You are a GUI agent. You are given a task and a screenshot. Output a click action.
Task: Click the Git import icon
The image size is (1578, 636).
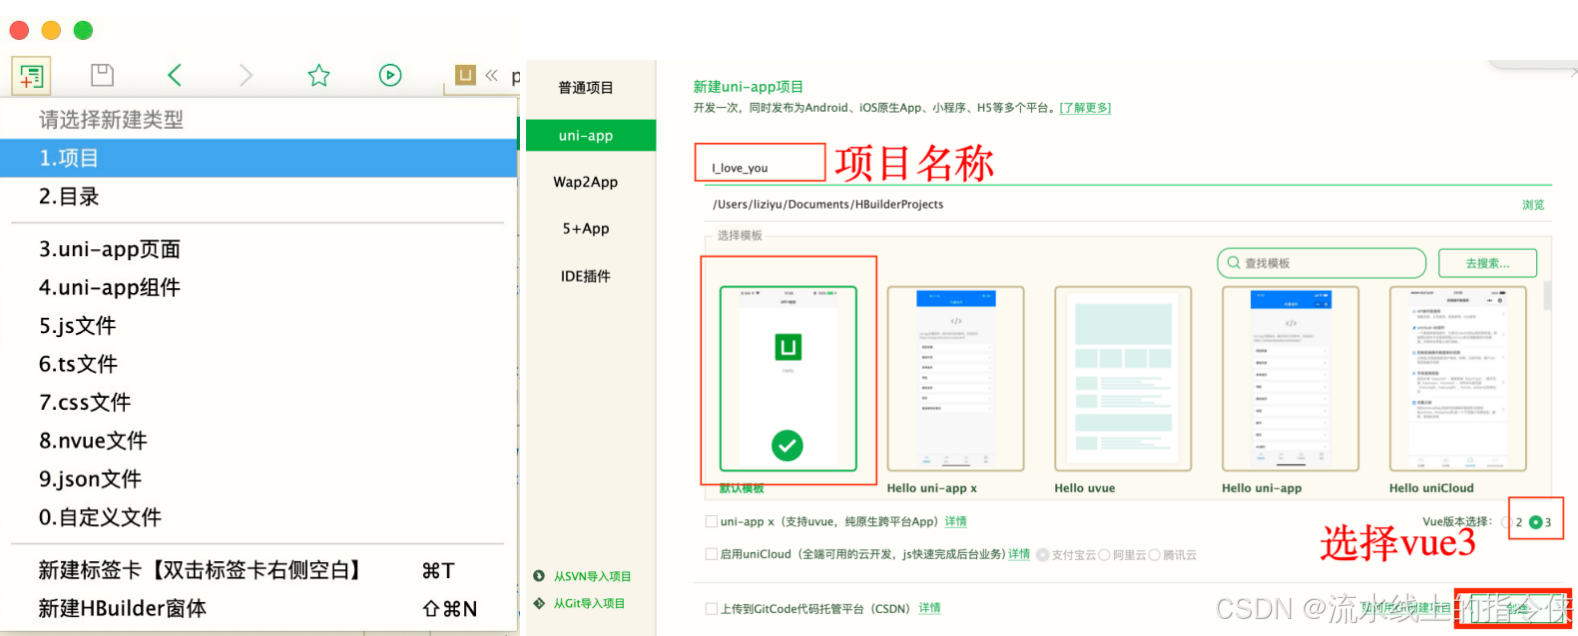(540, 603)
